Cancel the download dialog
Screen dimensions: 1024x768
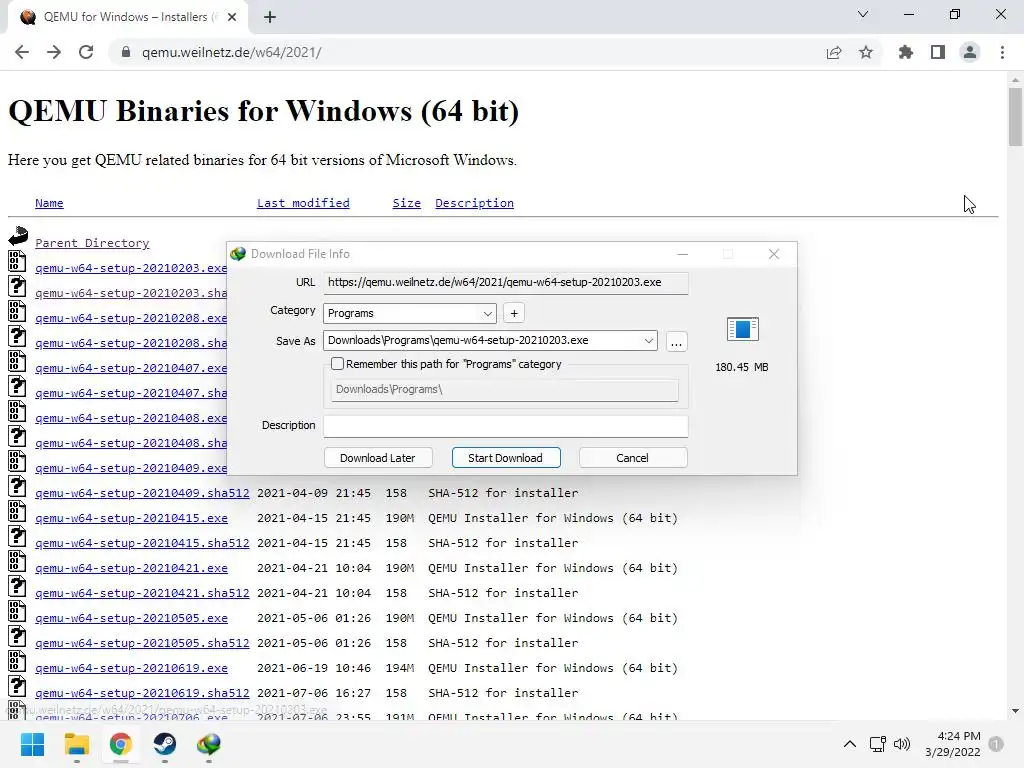[x=633, y=458]
